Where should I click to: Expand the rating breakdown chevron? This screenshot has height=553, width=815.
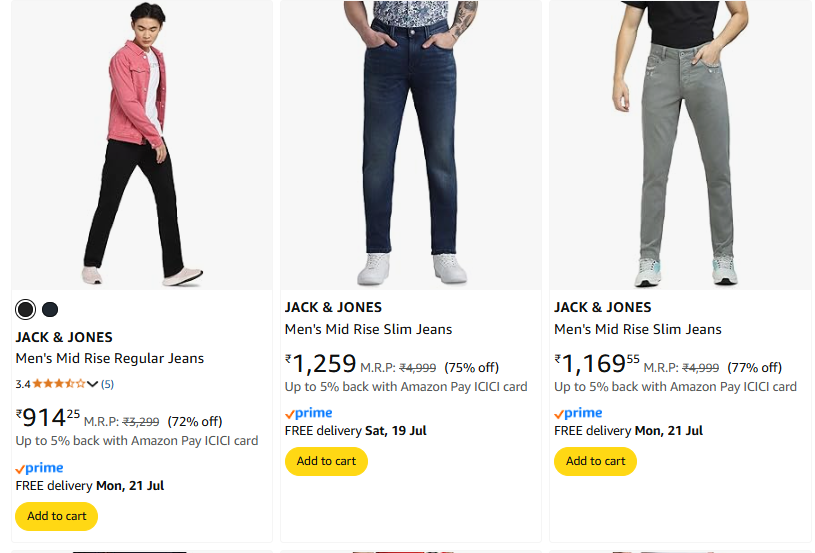(93, 384)
